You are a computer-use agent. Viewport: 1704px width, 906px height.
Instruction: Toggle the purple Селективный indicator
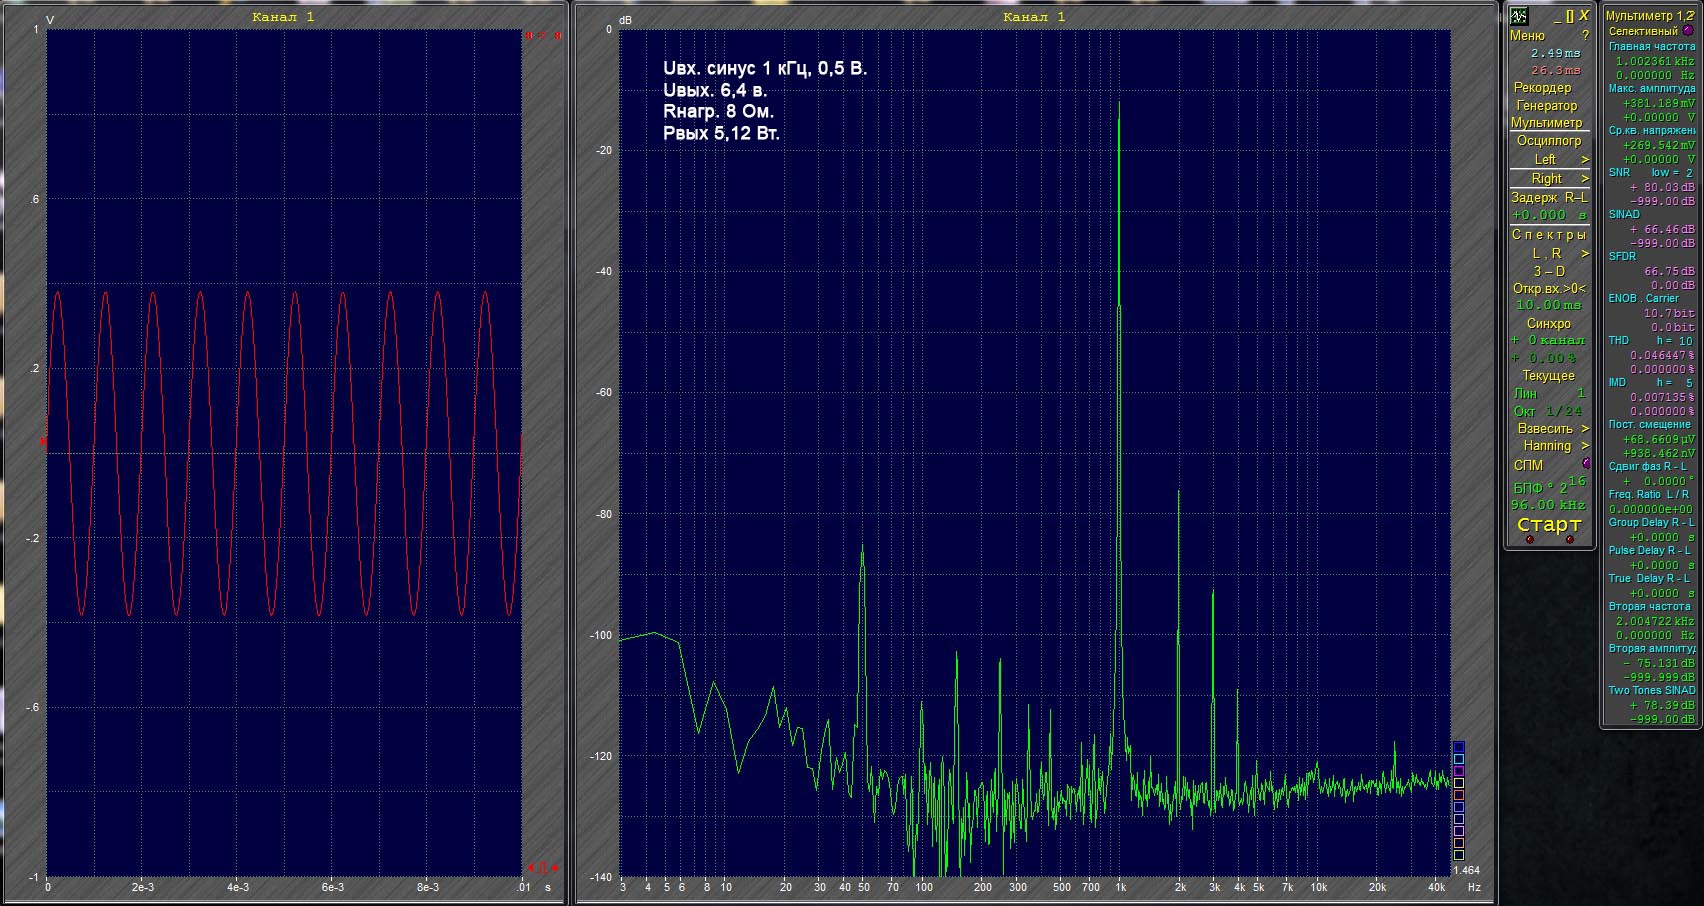1688,31
